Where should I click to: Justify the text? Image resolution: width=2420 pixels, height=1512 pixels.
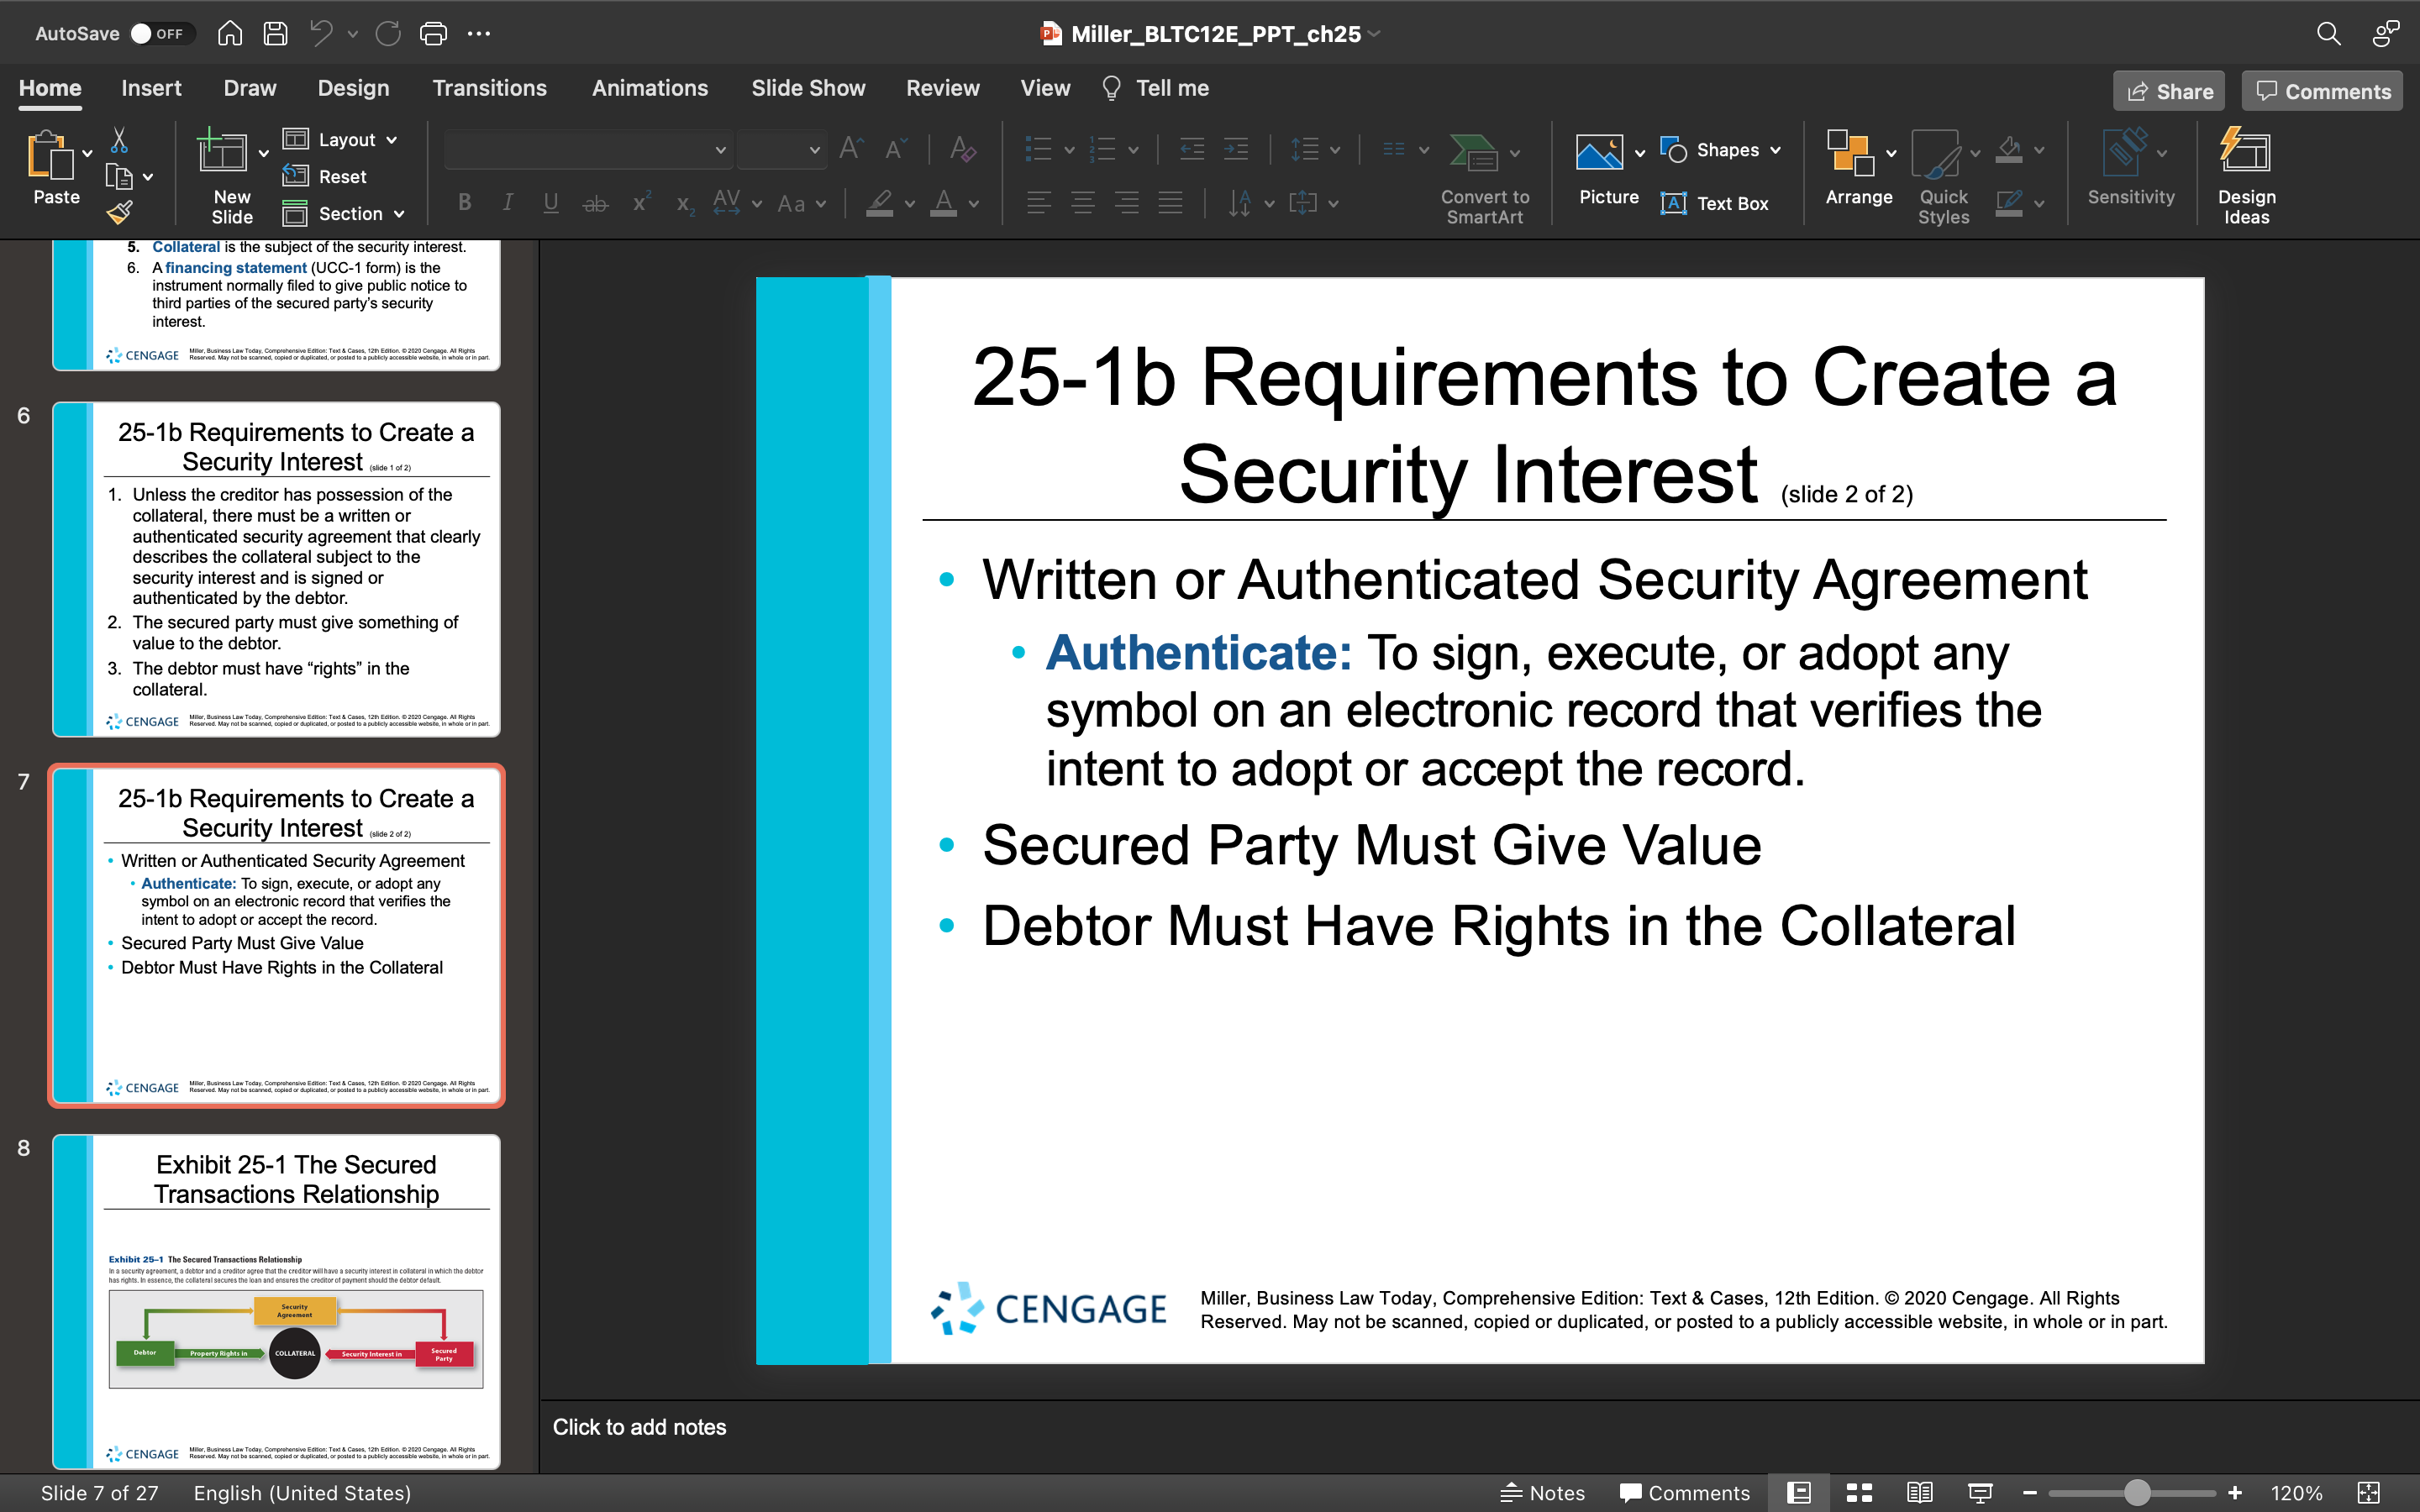point(1170,203)
